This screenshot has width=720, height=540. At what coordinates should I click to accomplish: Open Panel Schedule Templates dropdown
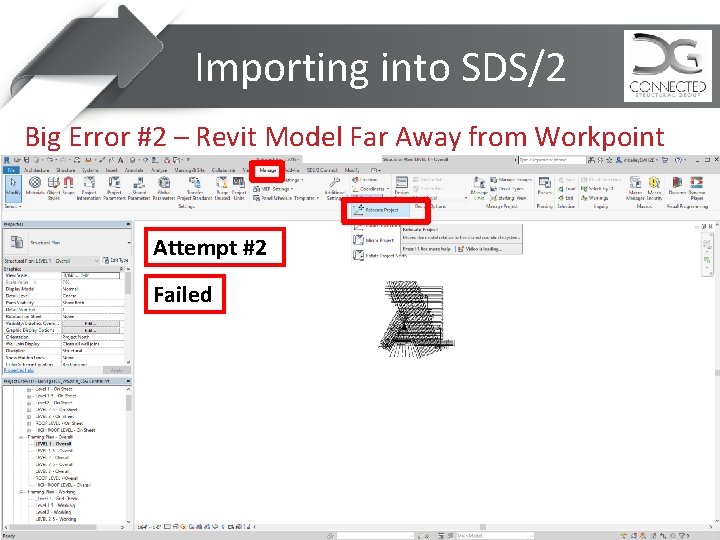(286, 198)
